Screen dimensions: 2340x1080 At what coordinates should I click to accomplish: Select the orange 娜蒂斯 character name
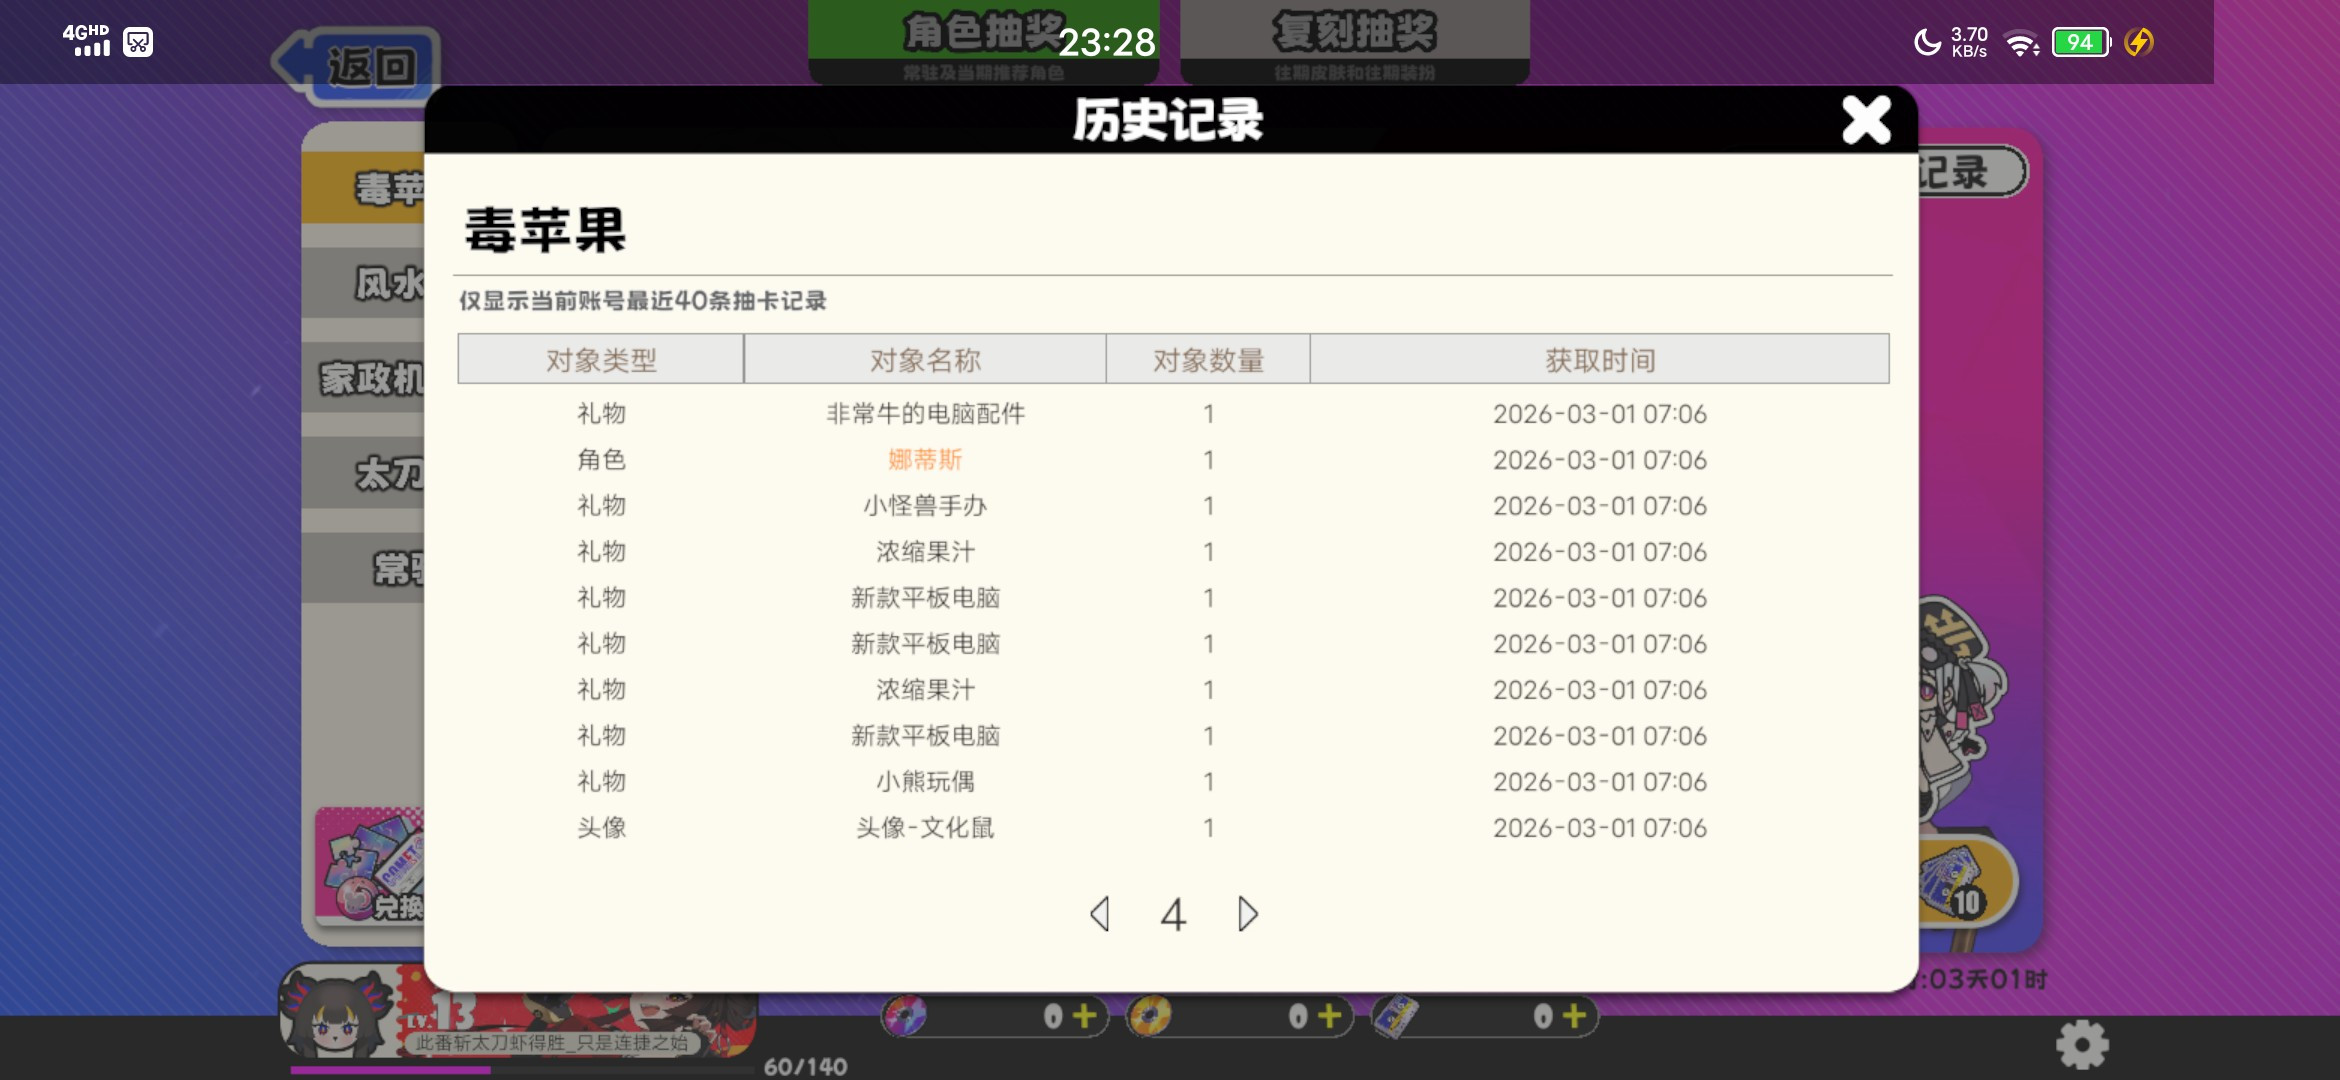pos(925,460)
